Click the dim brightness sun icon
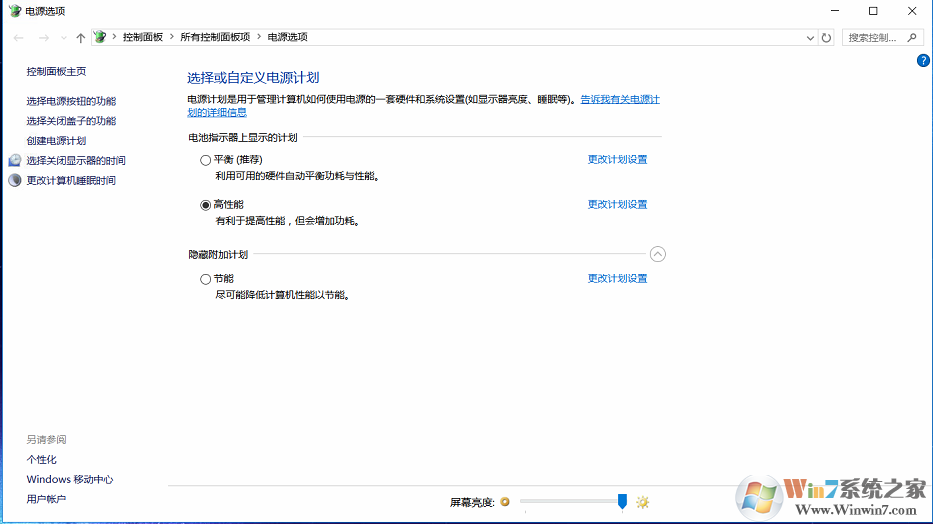933x524 pixels. [505, 502]
